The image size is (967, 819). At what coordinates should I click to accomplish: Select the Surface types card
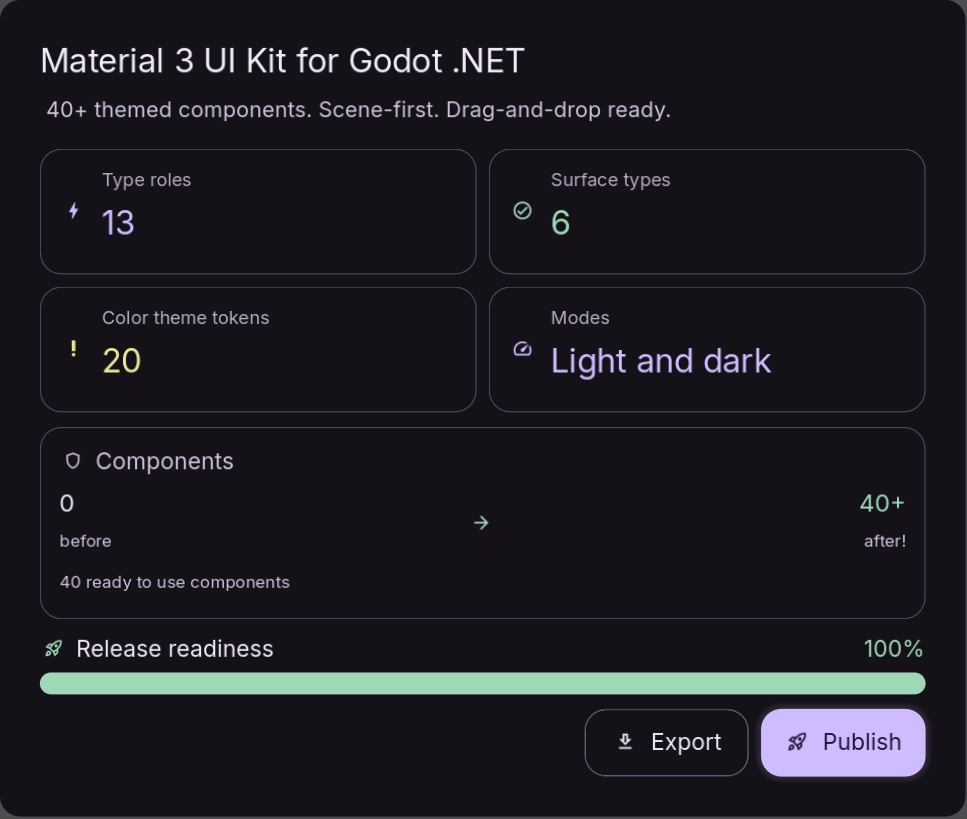[x=707, y=212]
